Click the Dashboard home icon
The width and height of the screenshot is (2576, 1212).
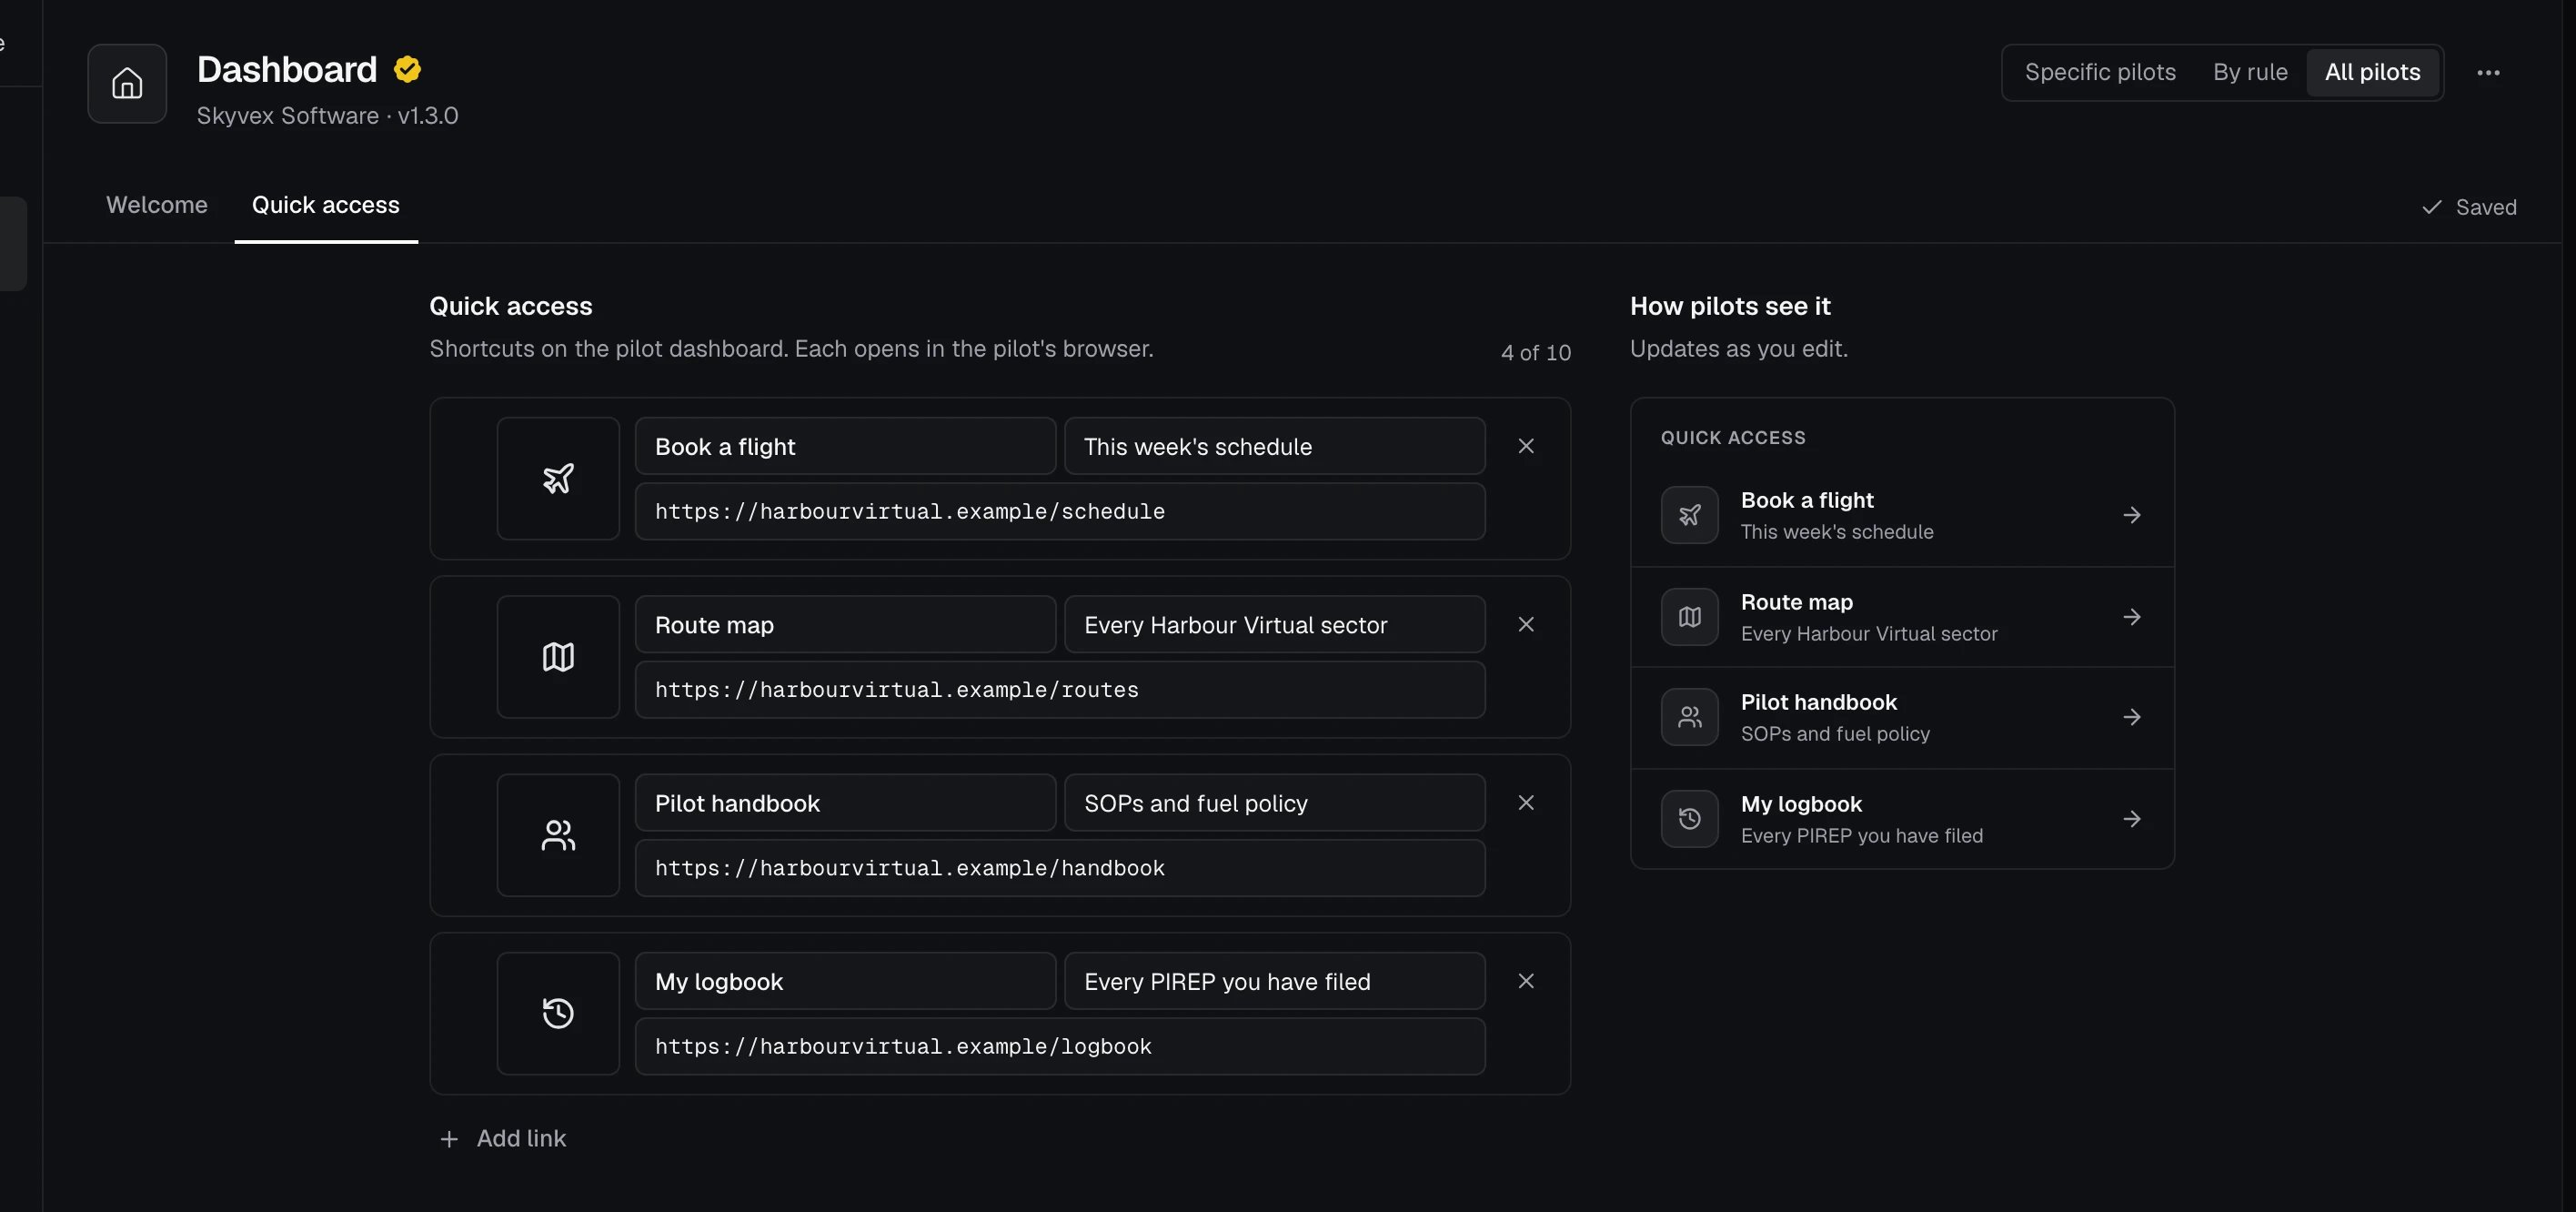point(127,83)
